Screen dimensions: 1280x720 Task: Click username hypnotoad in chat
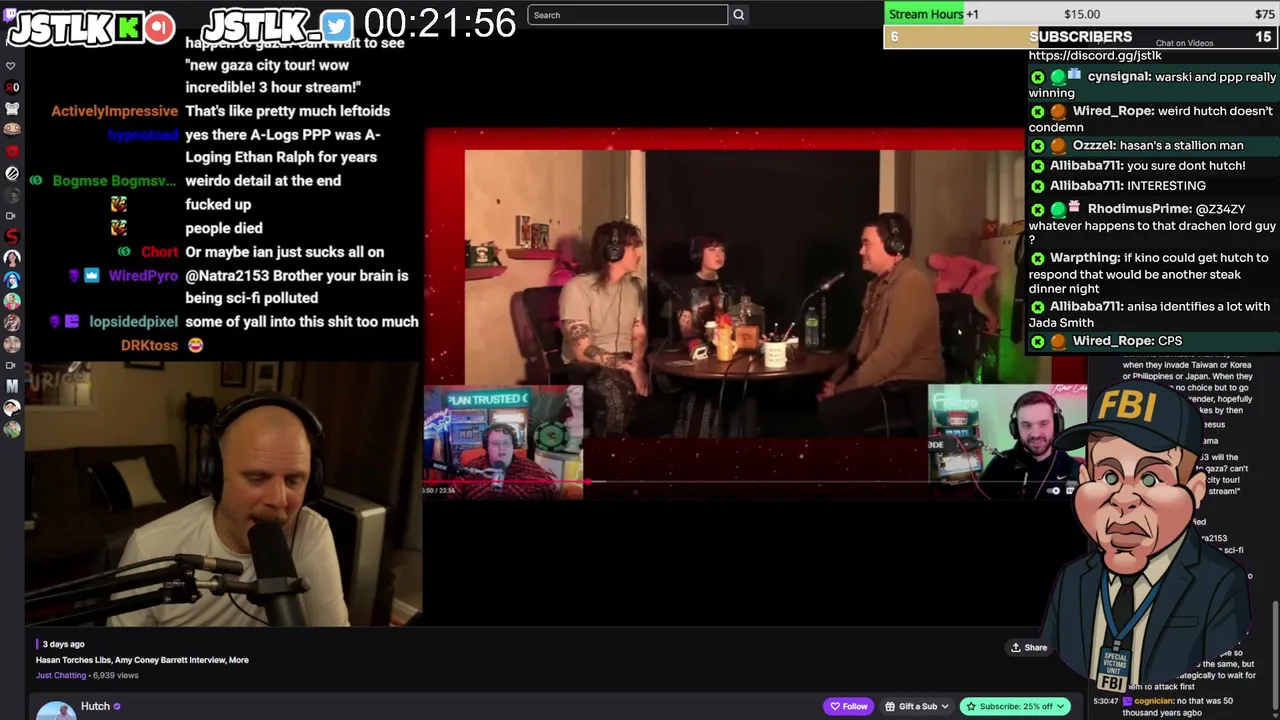pyautogui.click(x=142, y=134)
